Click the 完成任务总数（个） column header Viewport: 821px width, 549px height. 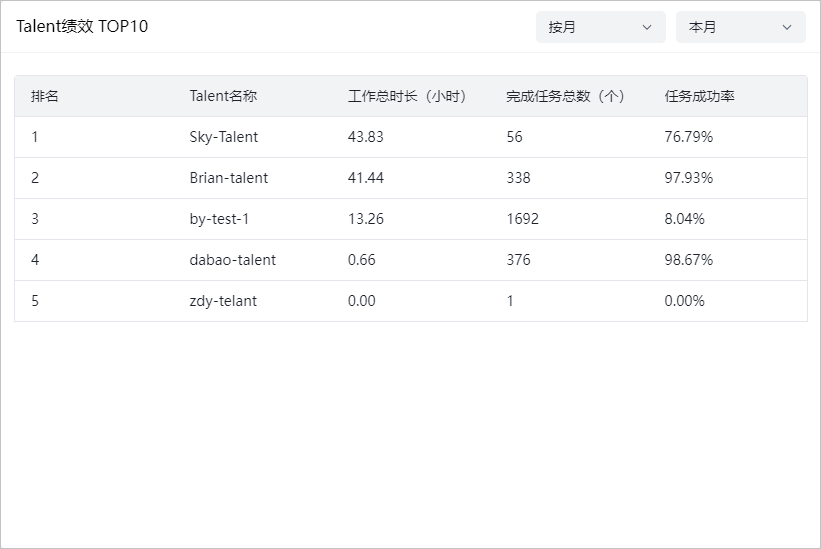(565, 96)
